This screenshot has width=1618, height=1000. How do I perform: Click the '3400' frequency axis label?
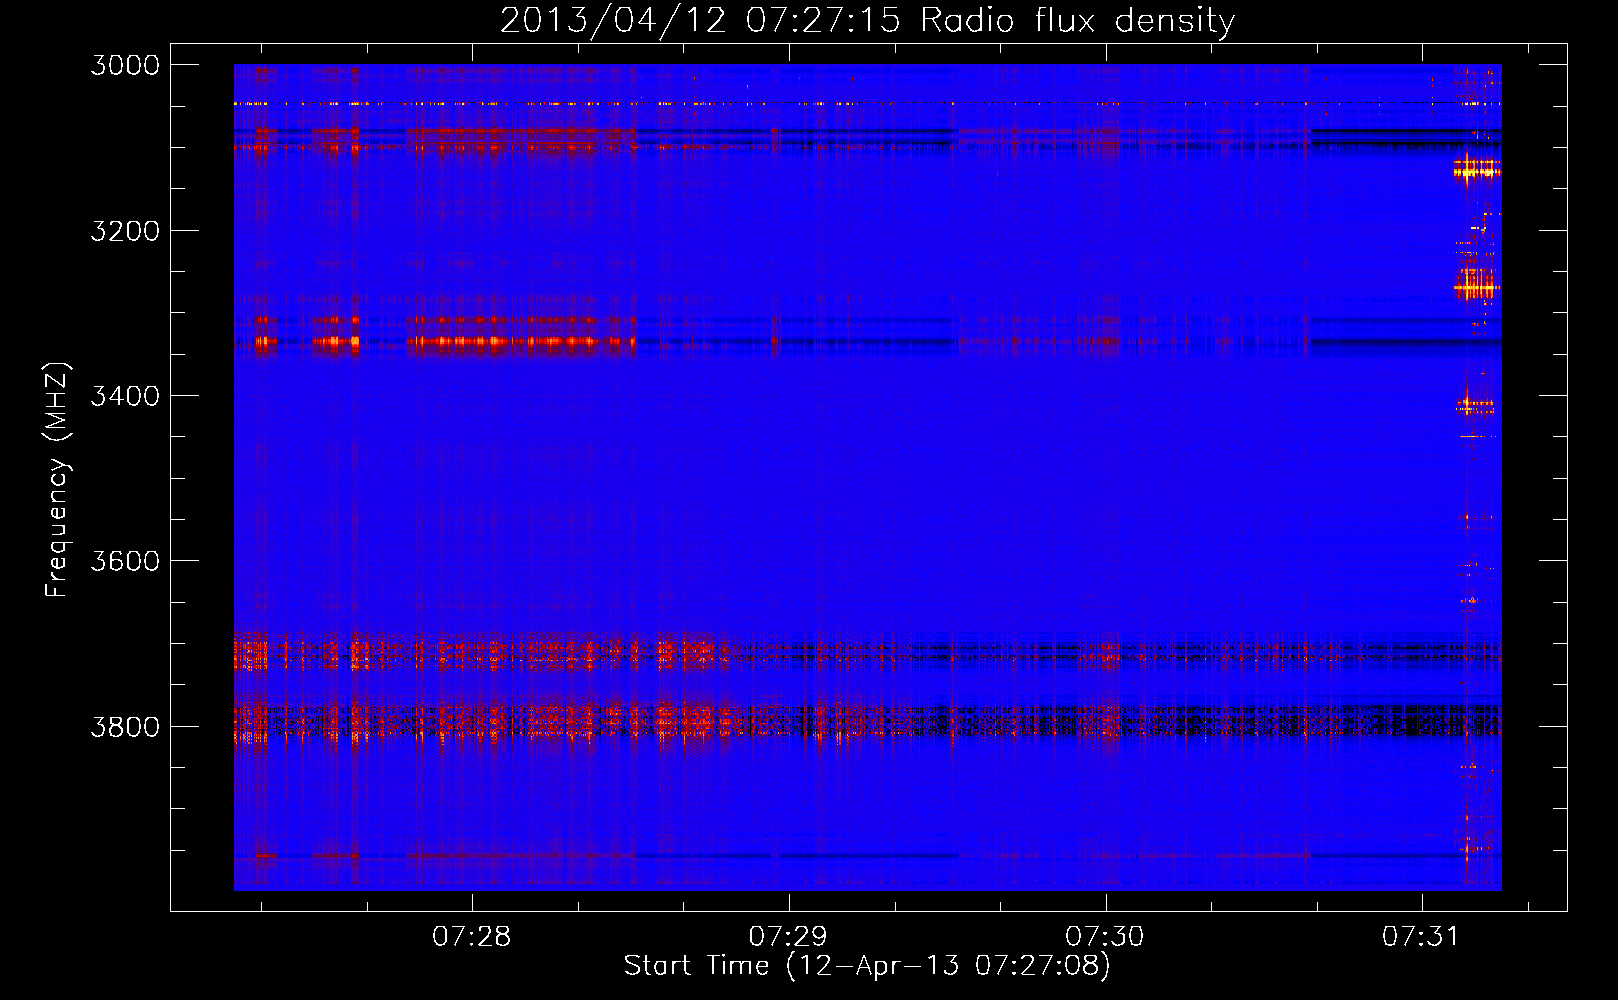coord(125,396)
